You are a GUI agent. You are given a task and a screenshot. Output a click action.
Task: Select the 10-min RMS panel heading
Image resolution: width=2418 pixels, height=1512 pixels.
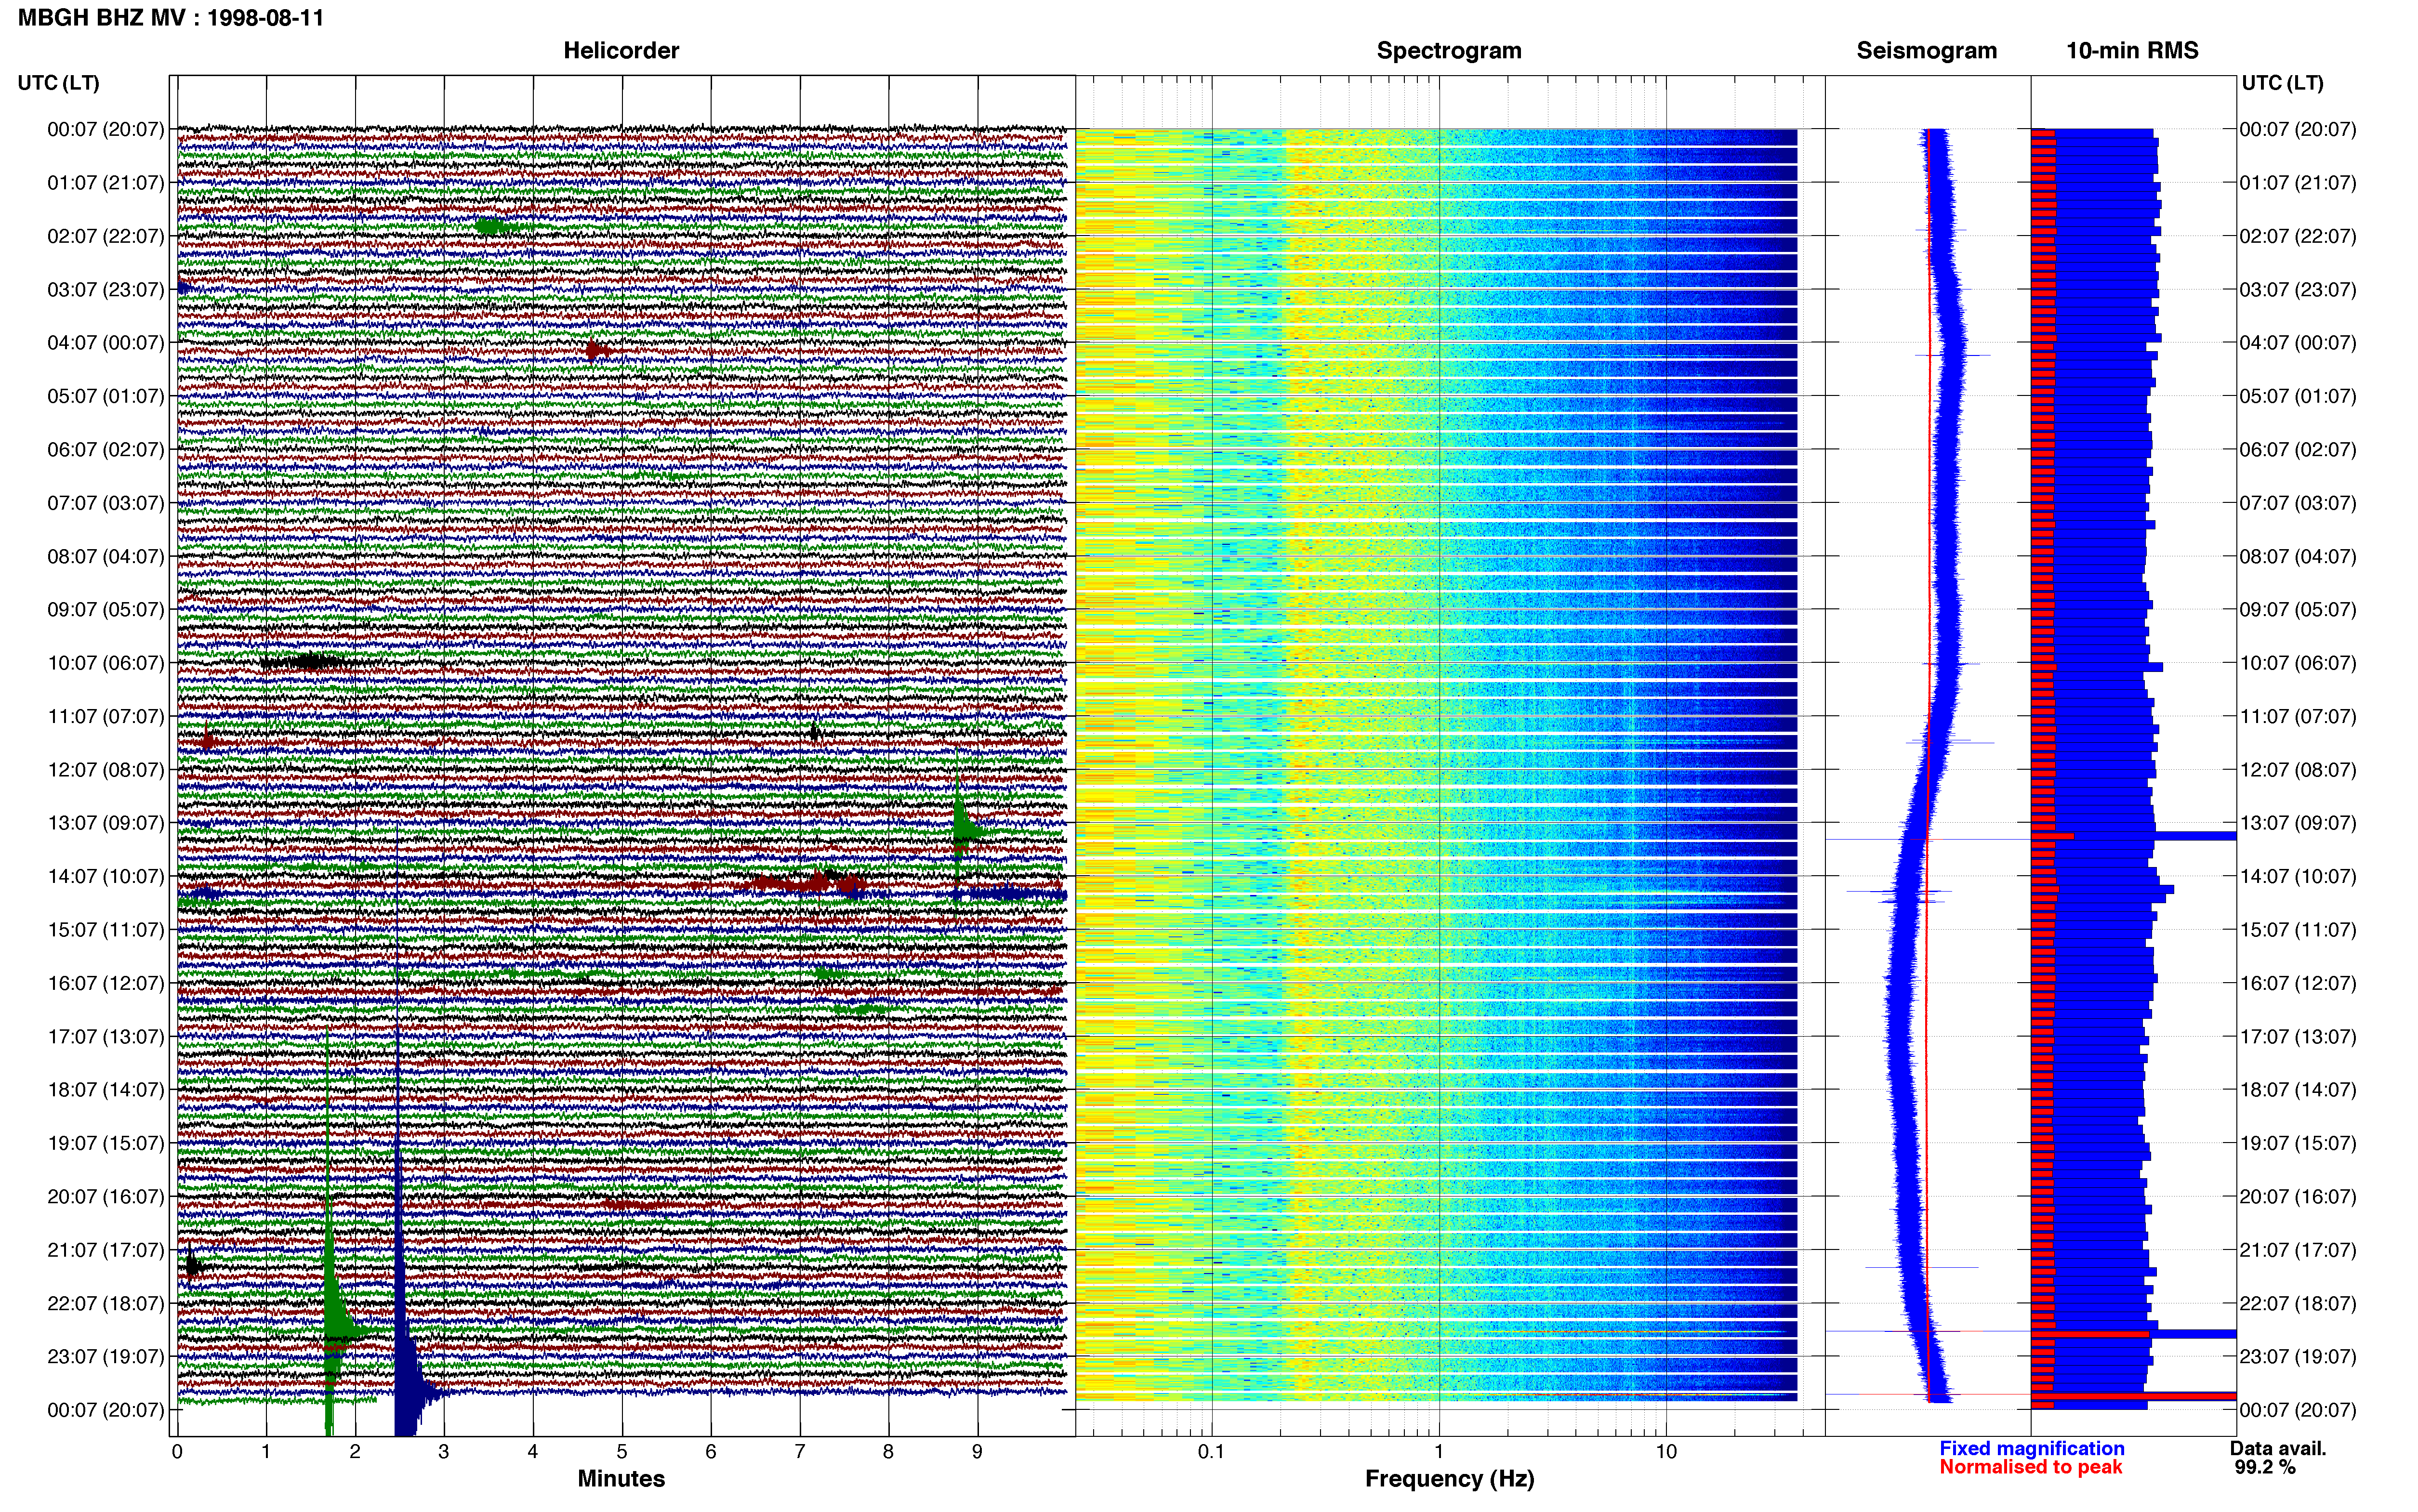[2132, 51]
